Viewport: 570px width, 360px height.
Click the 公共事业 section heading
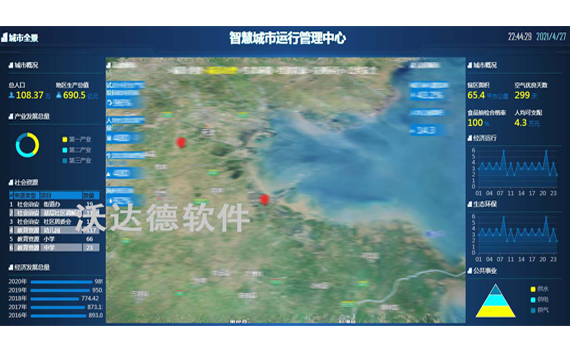485,271
